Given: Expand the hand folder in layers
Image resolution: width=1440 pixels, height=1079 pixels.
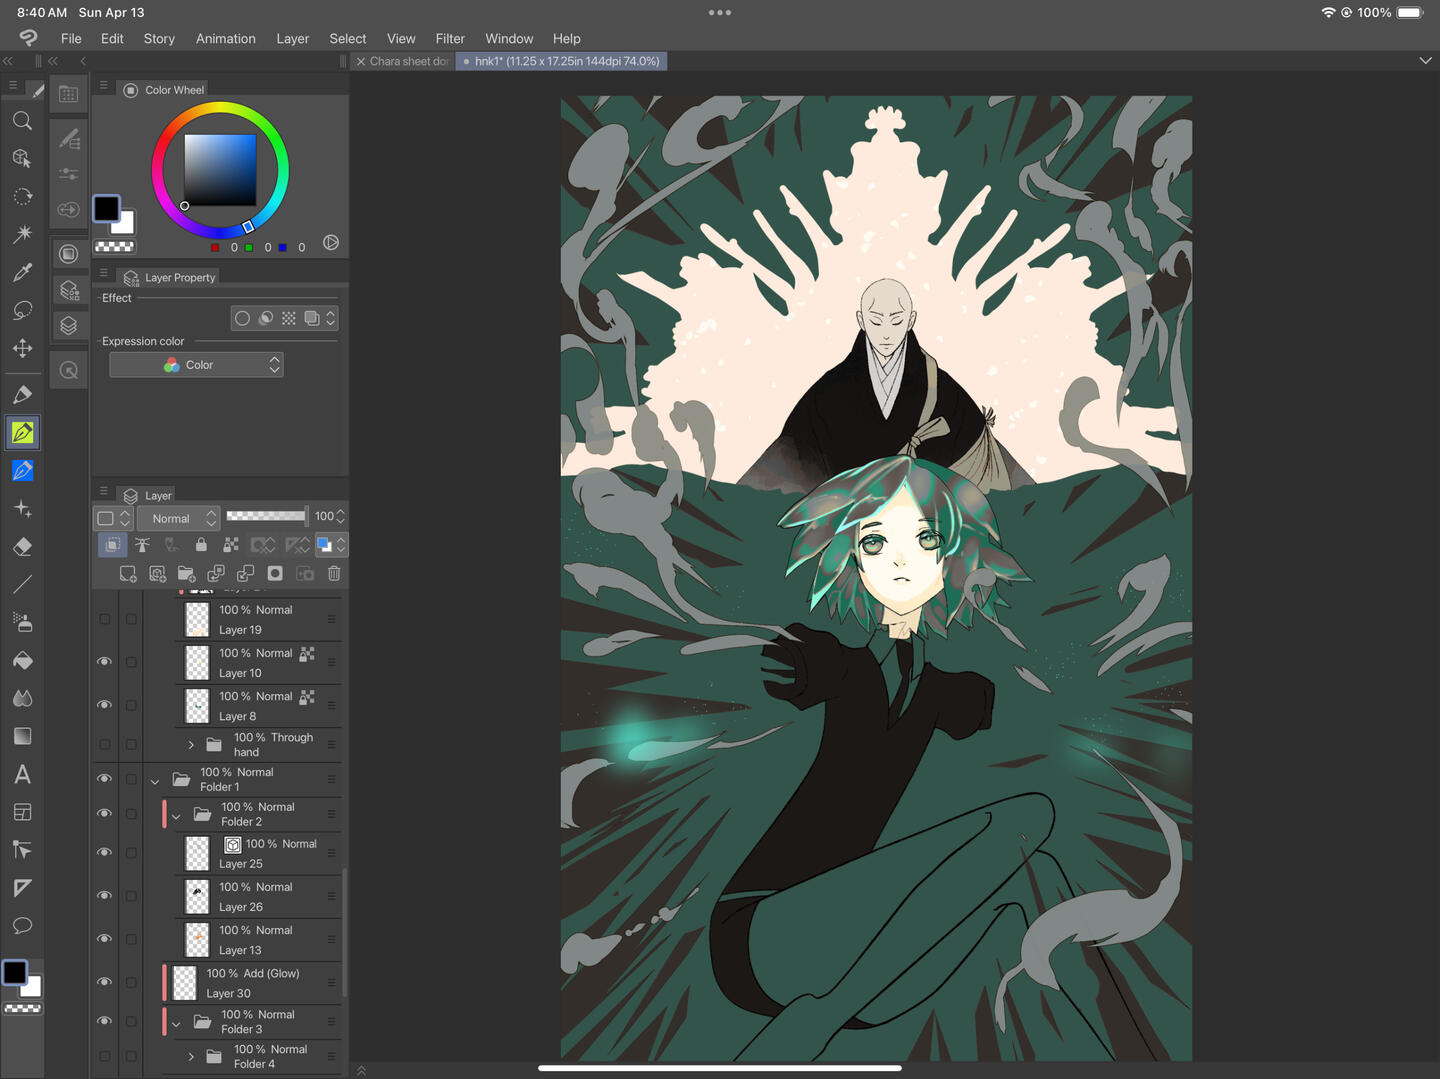Looking at the screenshot, I should pyautogui.click(x=191, y=744).
